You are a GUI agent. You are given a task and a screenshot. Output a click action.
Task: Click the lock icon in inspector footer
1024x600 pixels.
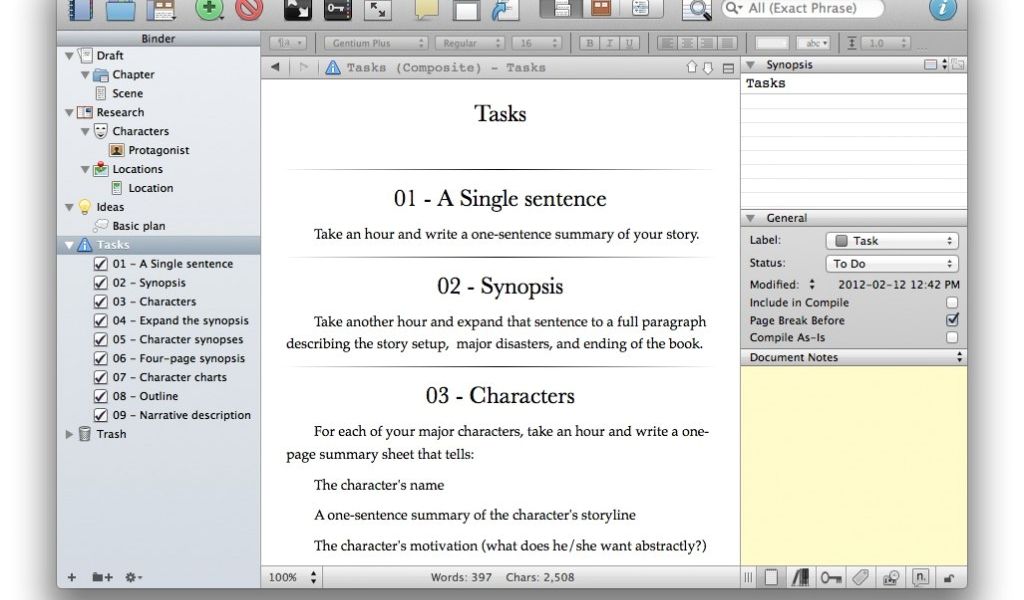(x=949, y=577)
